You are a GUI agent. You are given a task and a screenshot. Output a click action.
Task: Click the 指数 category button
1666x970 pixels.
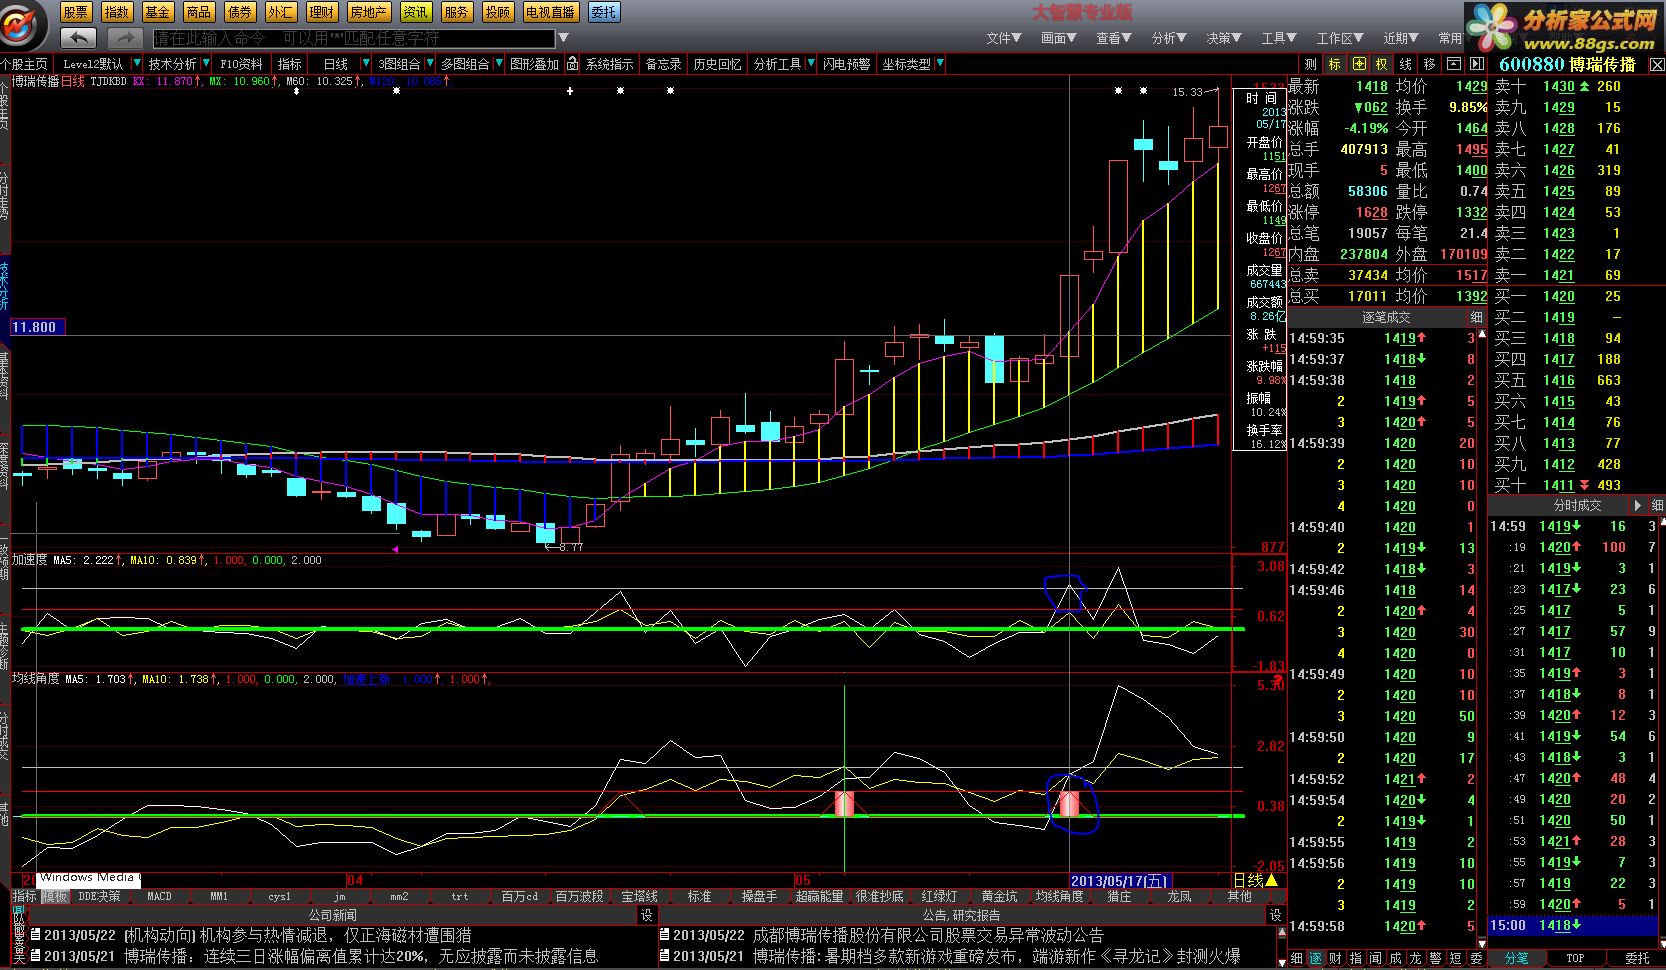click(117, 12)
